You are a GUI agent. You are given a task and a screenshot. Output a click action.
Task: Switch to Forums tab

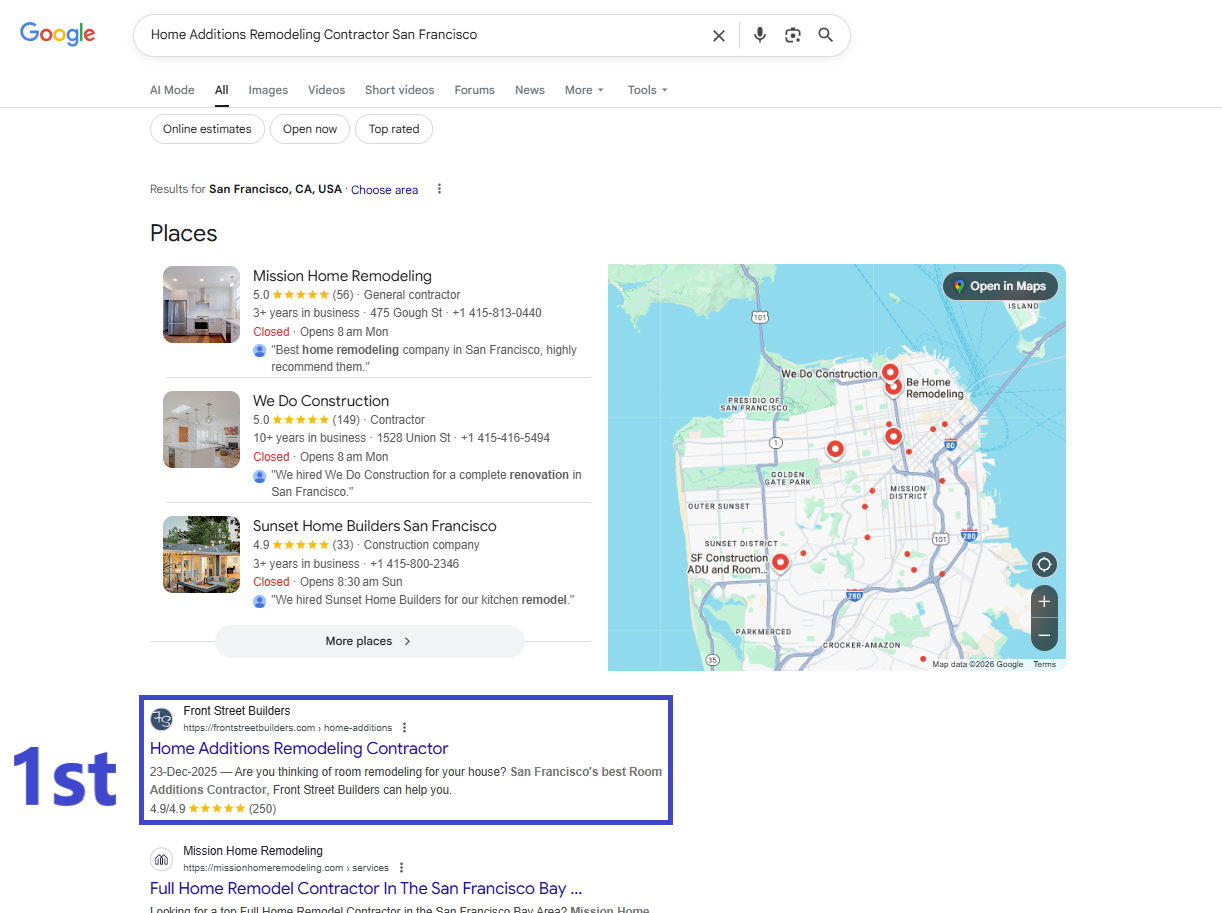(x=474, y=90)
